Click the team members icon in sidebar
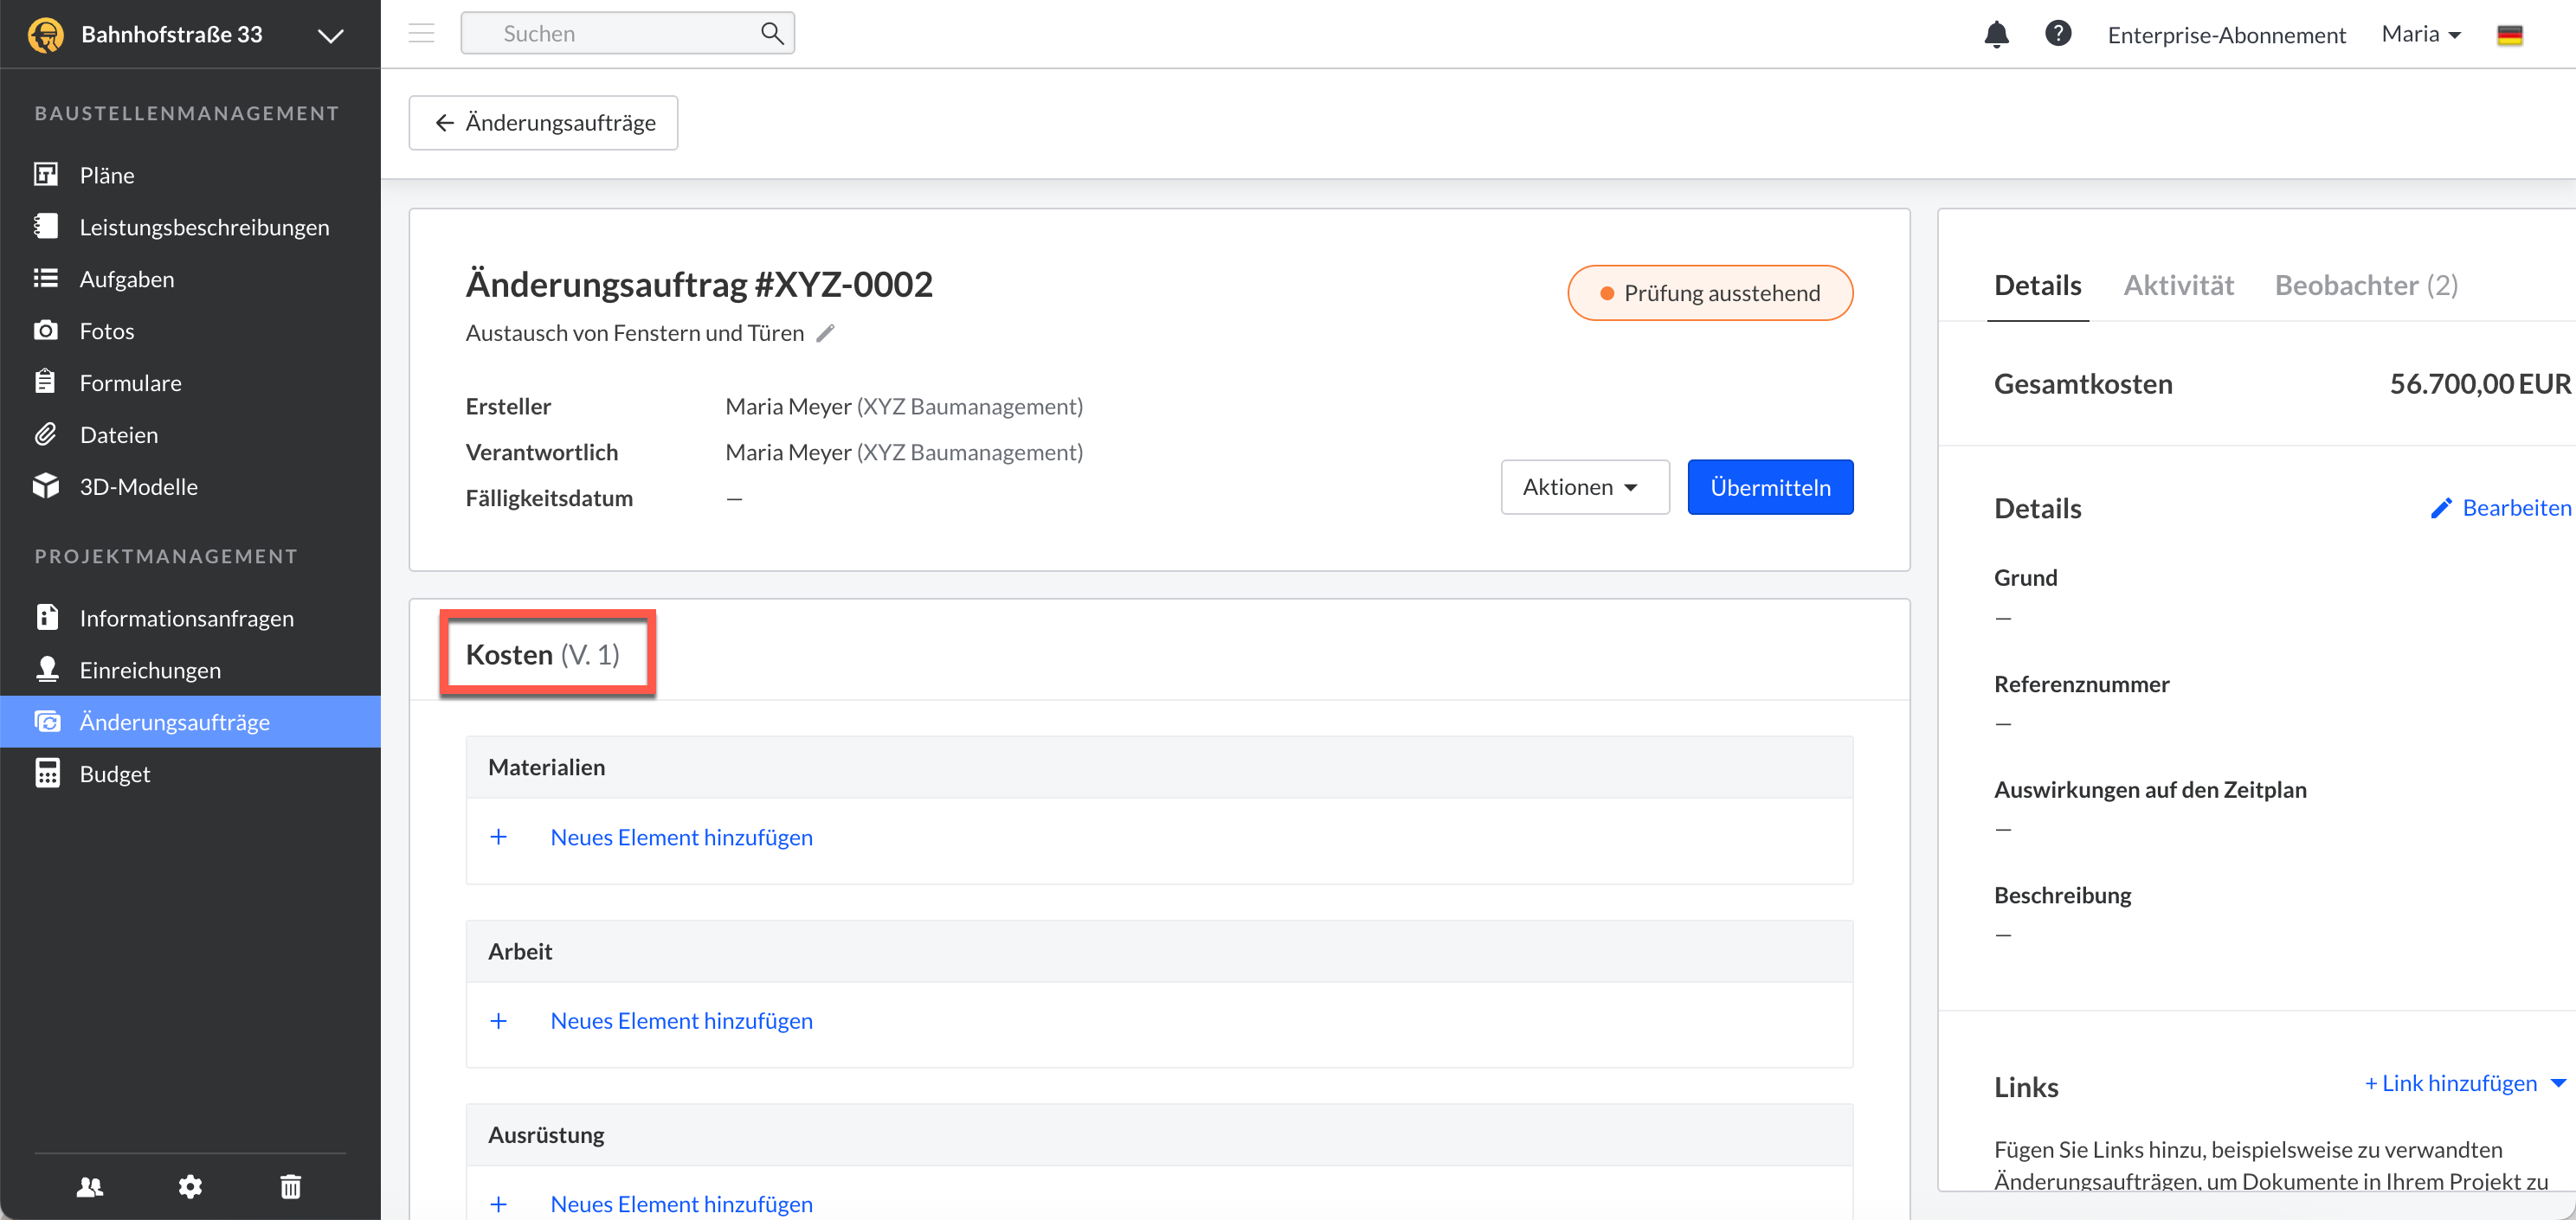This screenshot has height=1220, width=2576. [x=90, y=1186]
